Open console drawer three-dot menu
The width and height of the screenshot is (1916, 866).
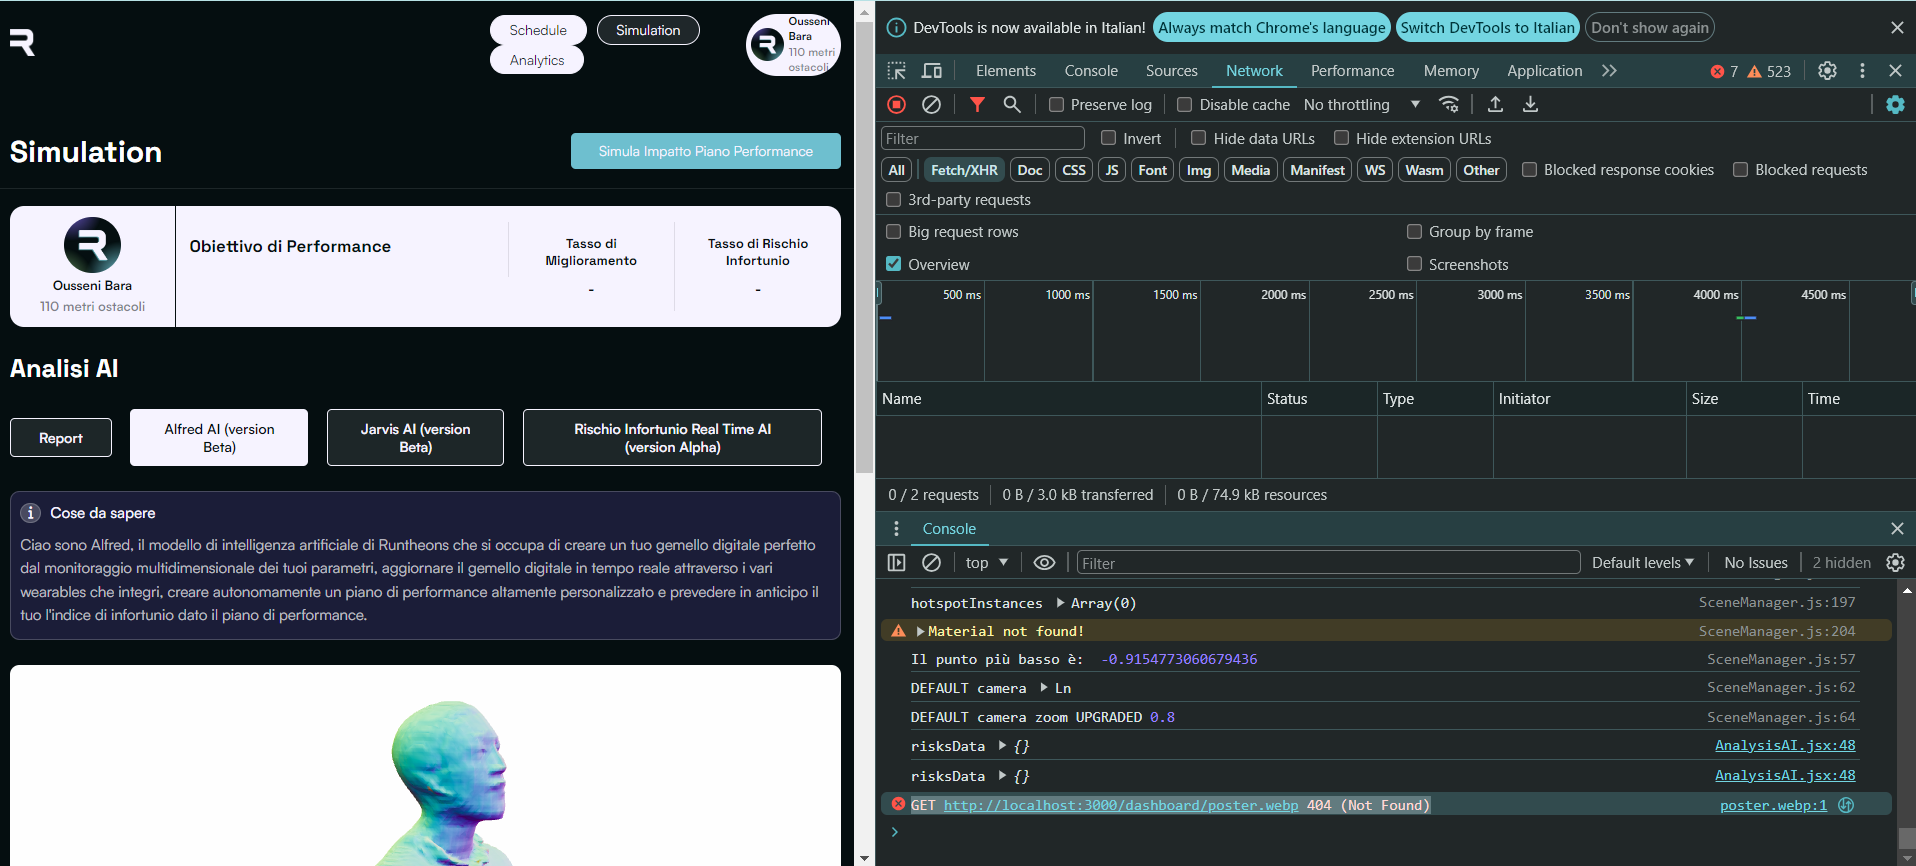pos(896,529)
